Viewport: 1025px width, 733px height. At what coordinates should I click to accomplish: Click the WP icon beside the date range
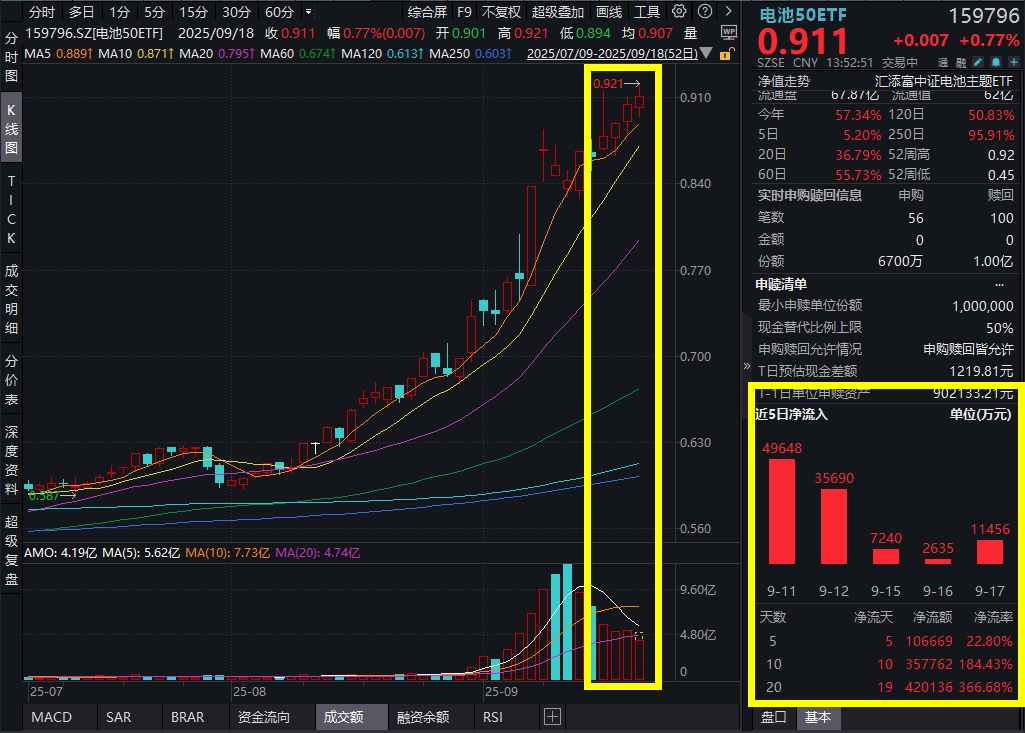[x=729, y=32]
